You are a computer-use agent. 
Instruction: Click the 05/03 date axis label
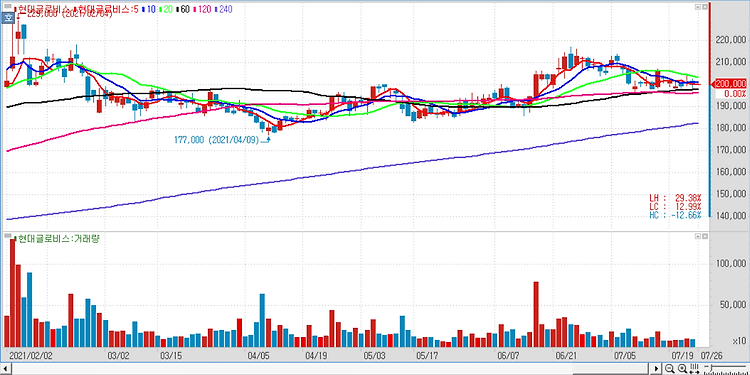[375, 356]
